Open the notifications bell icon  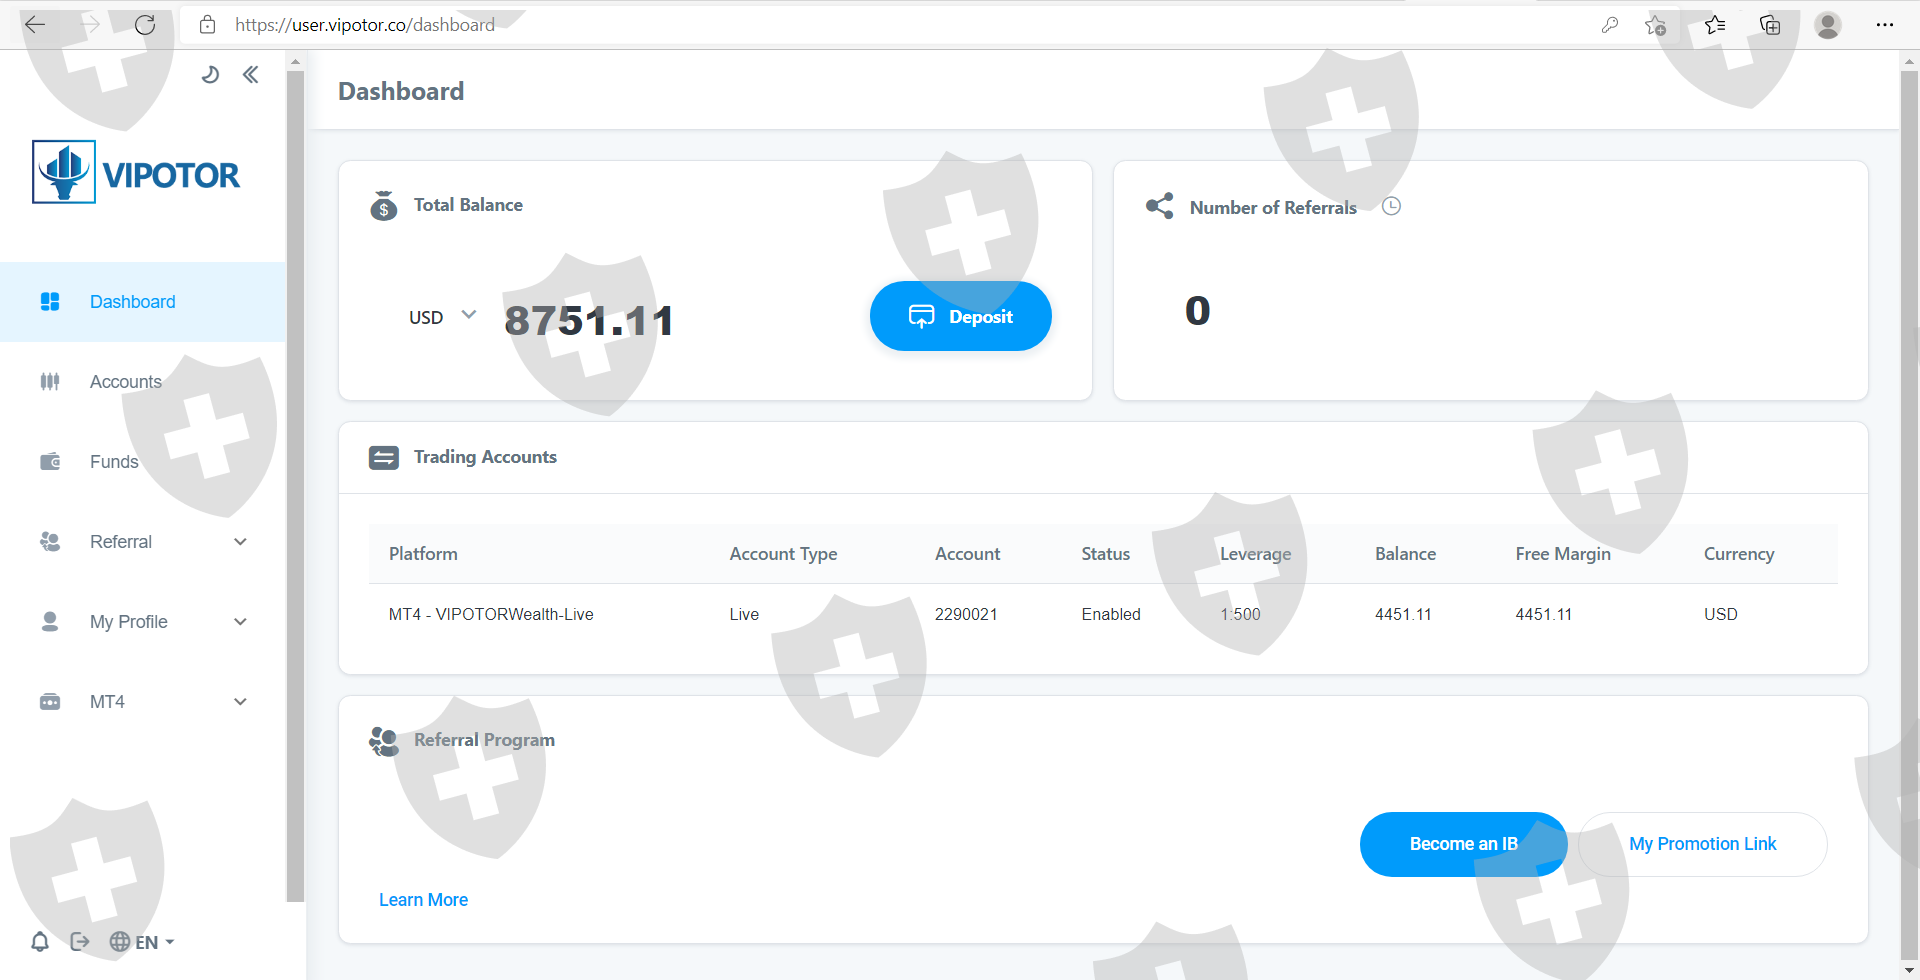point(40,941)
